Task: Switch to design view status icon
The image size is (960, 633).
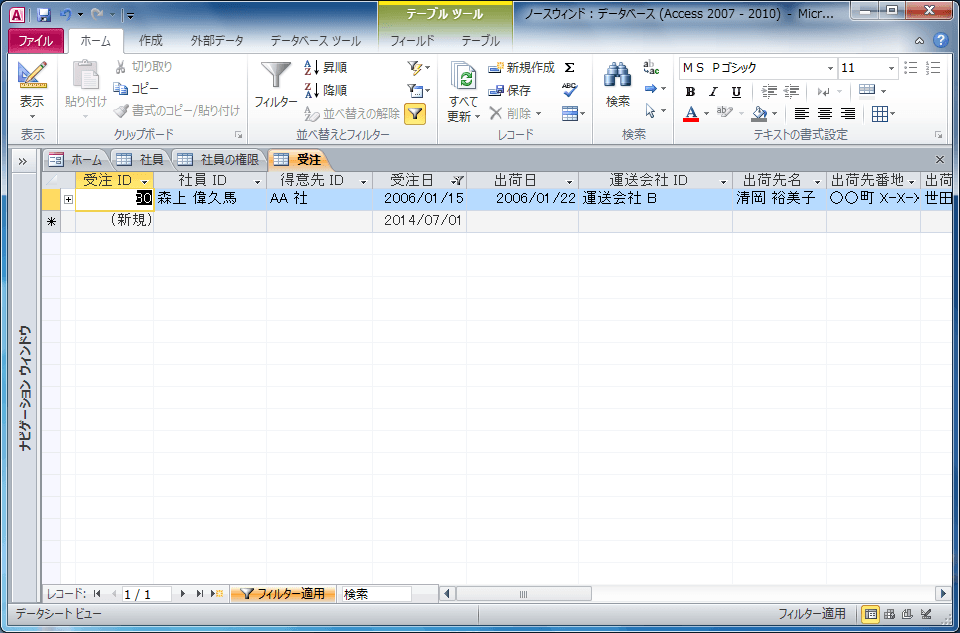Action: coord(926,613)
